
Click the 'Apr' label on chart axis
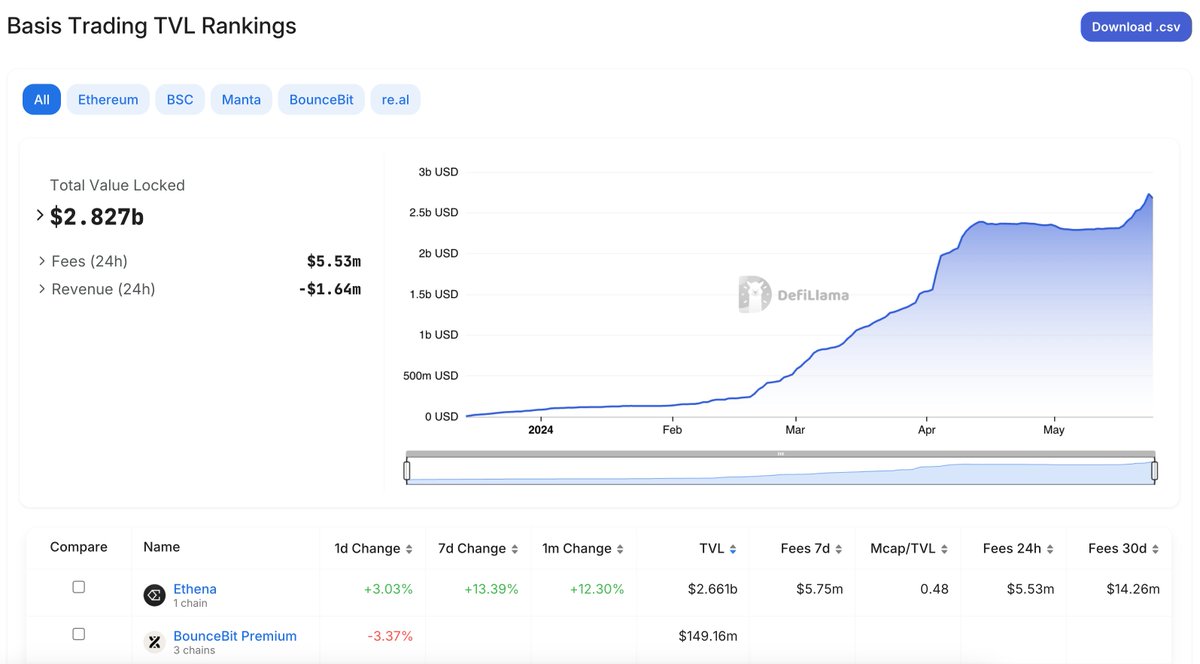click(x=927, y=430)
